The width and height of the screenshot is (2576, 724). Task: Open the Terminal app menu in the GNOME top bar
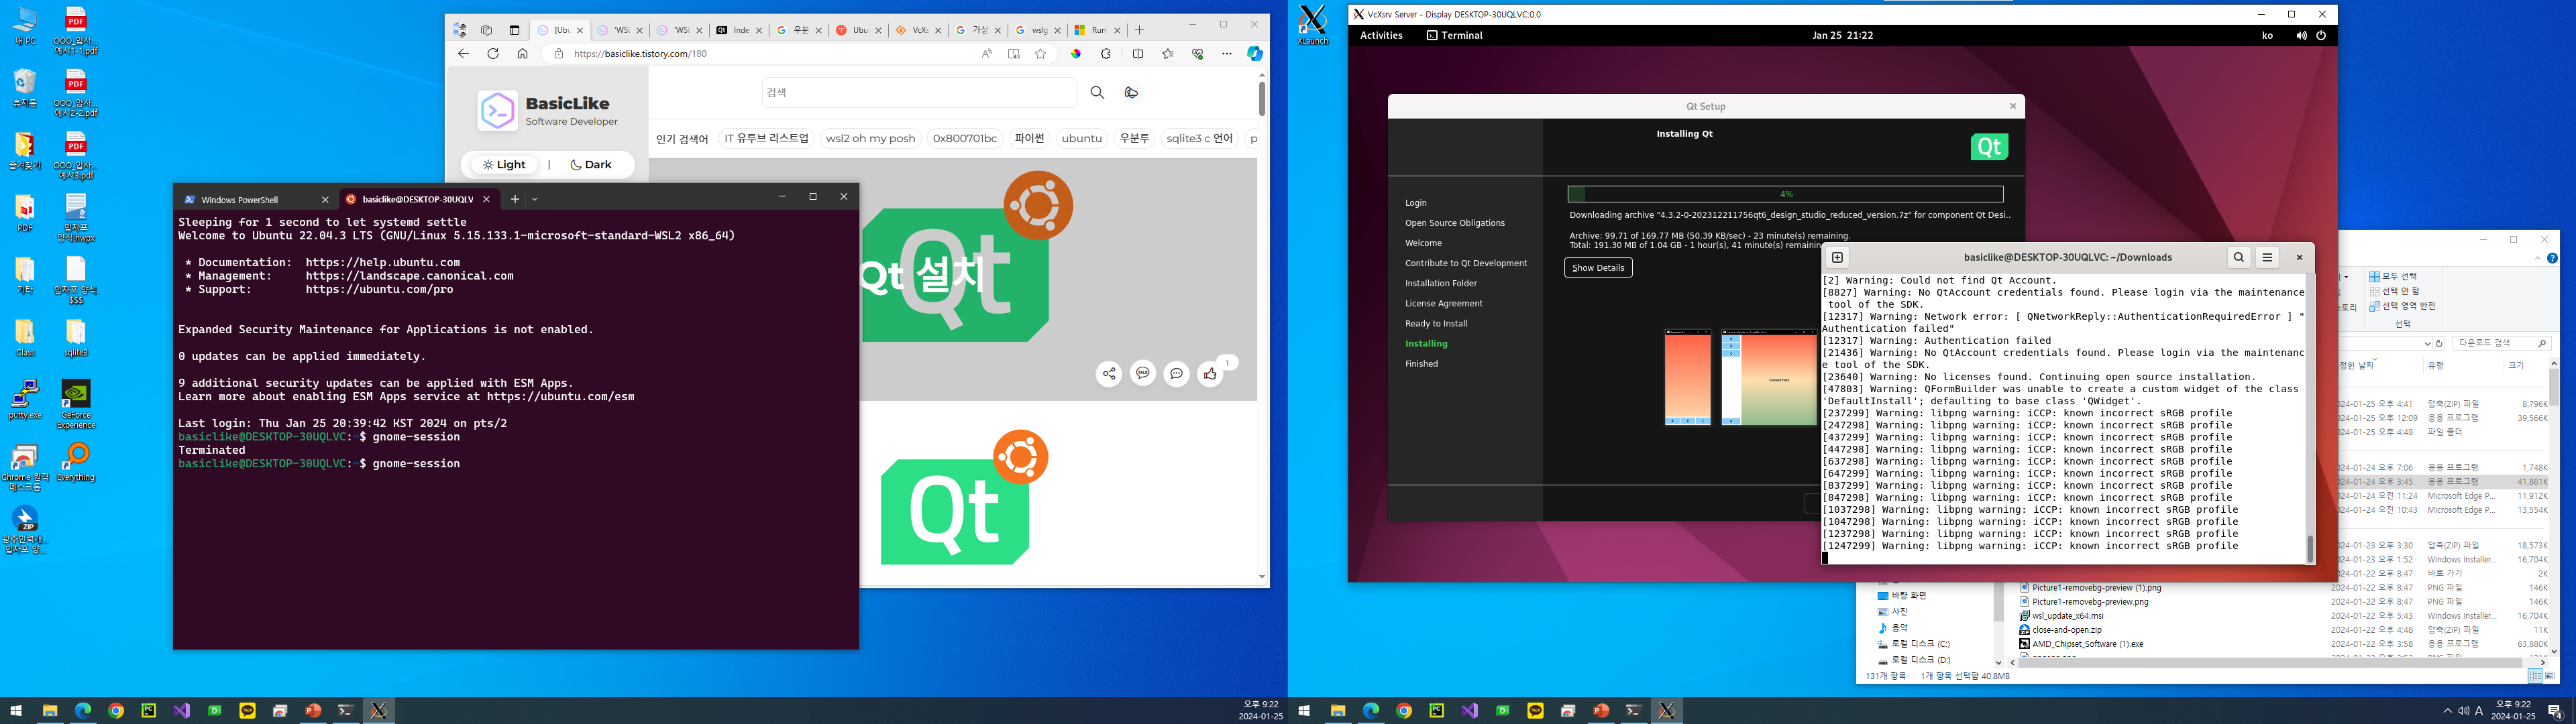(1454, 35)
